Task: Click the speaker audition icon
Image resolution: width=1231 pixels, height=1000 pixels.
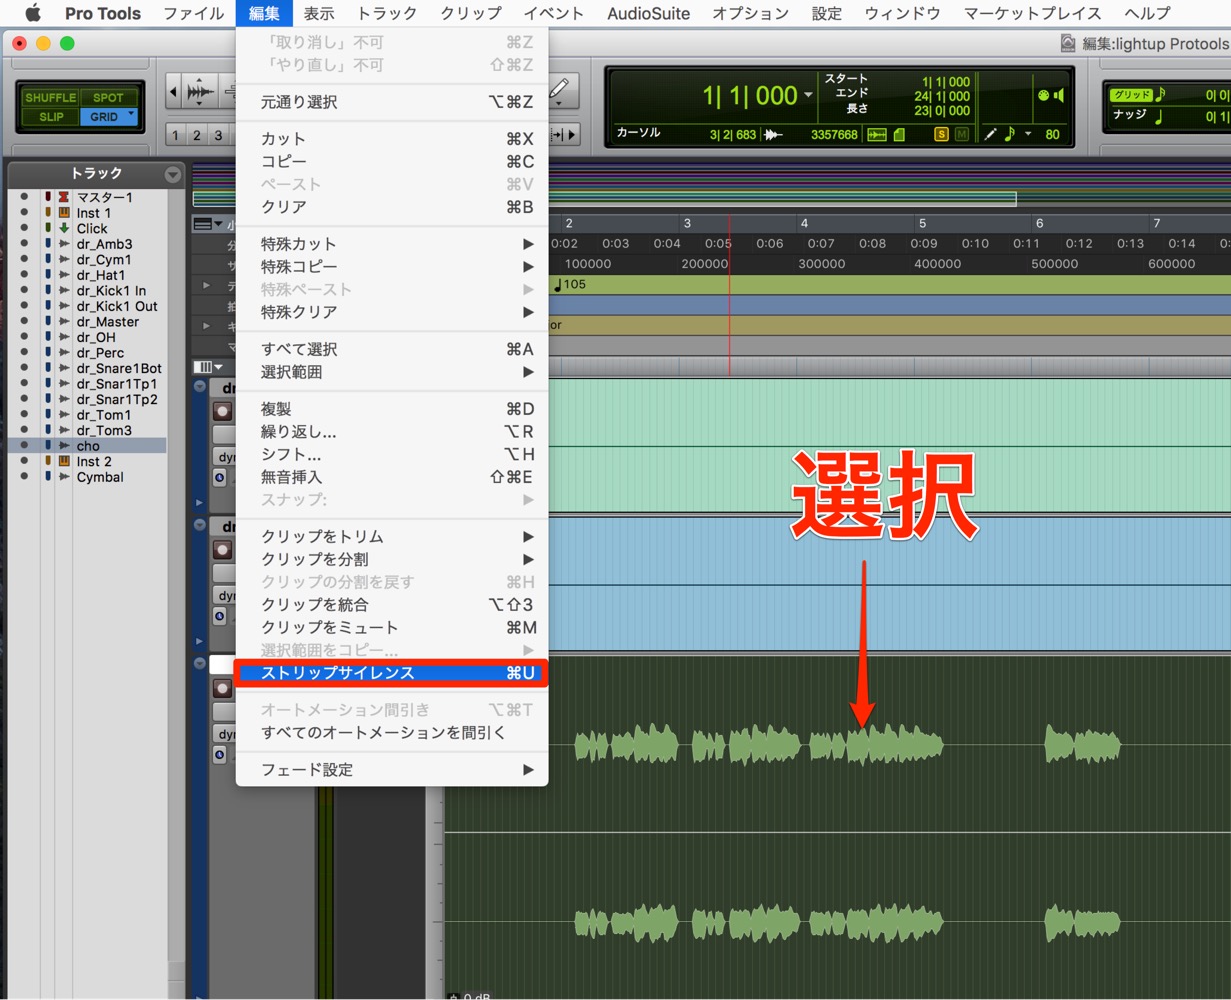Action: tap(1059, 96)
